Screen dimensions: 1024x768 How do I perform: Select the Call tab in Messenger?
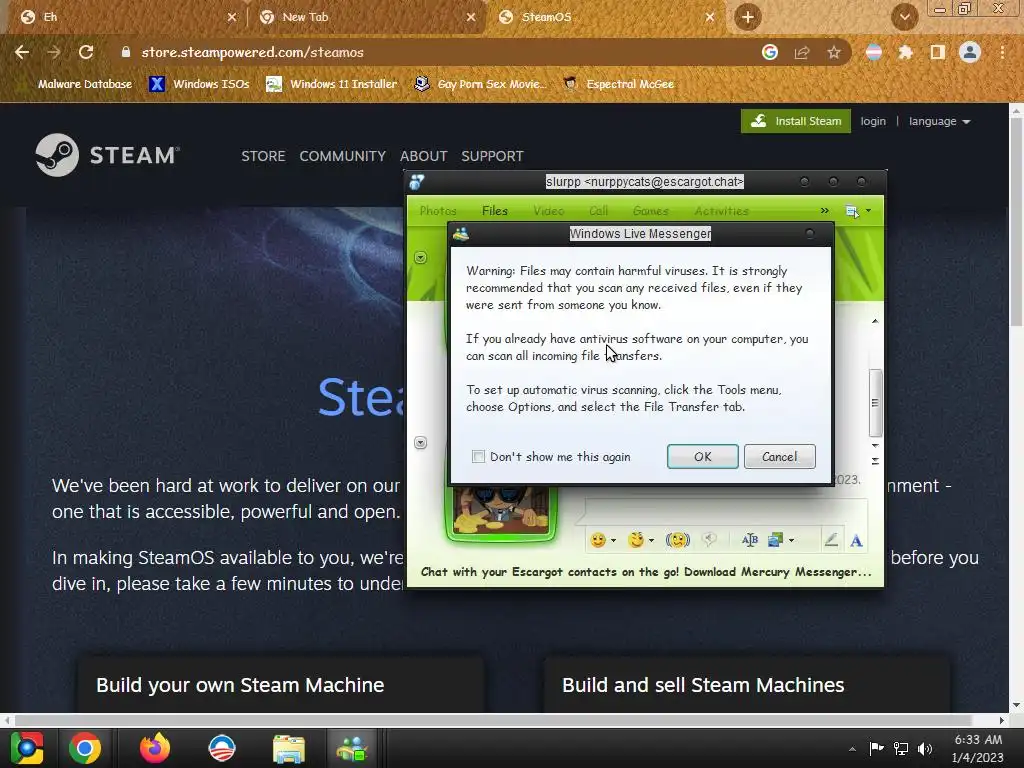click(x=598, y=210)
